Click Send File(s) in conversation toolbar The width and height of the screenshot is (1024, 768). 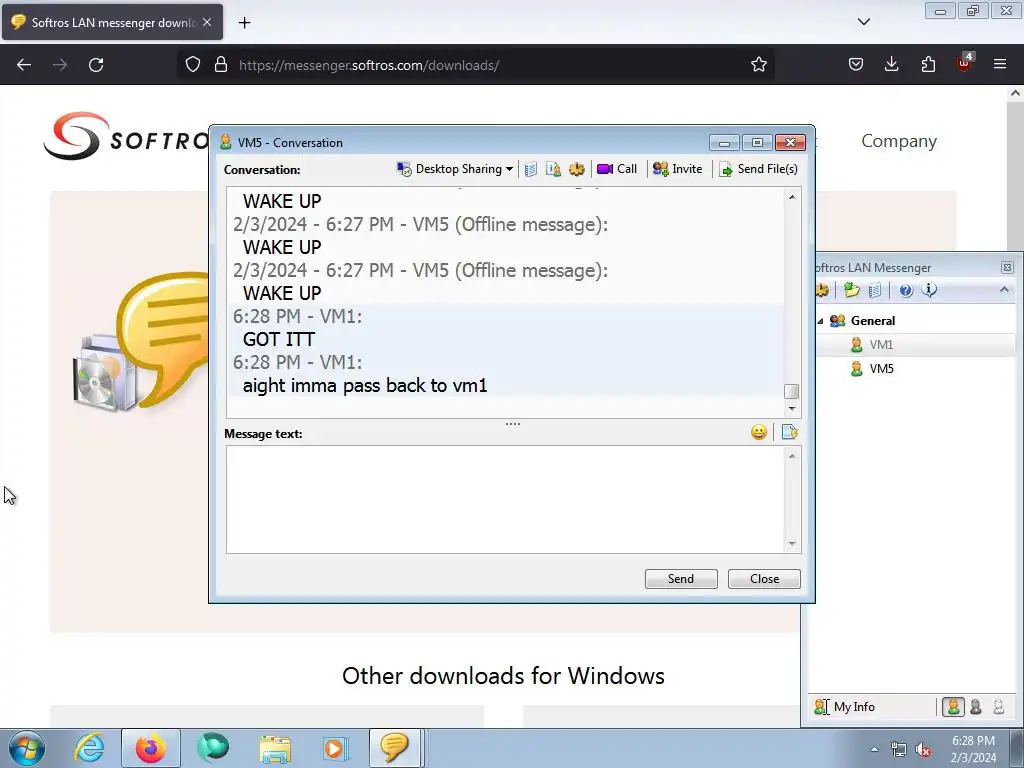coord(758,169)
